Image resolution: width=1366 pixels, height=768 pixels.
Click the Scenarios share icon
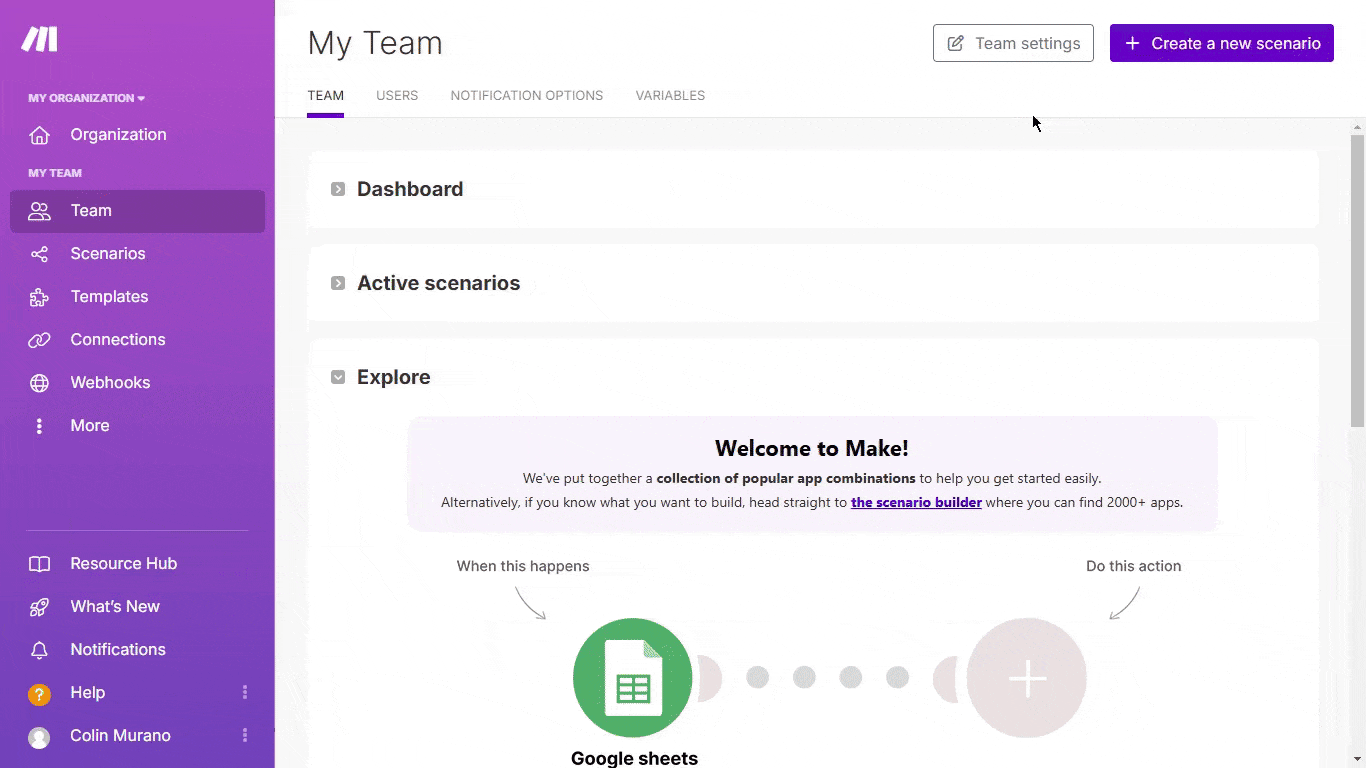(39, 254)
